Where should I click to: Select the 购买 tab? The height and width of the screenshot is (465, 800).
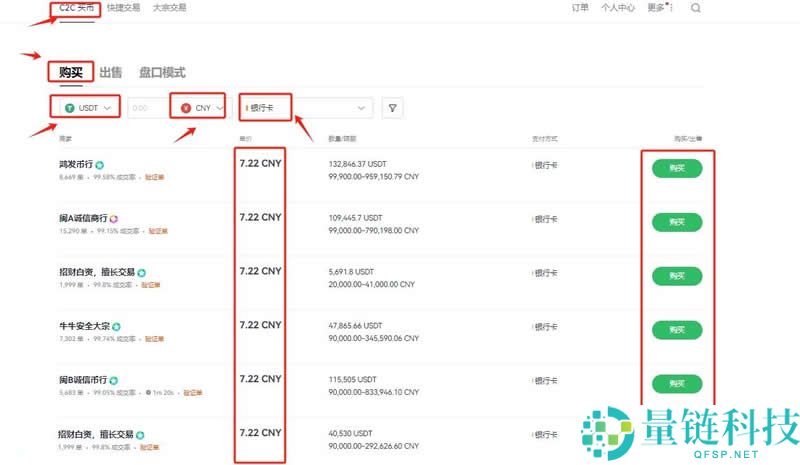(71, 72)
